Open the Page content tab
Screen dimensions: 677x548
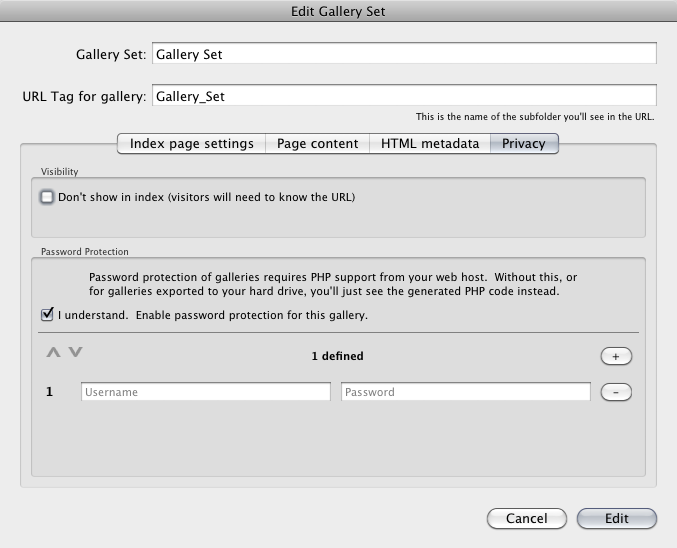(317, 143)
